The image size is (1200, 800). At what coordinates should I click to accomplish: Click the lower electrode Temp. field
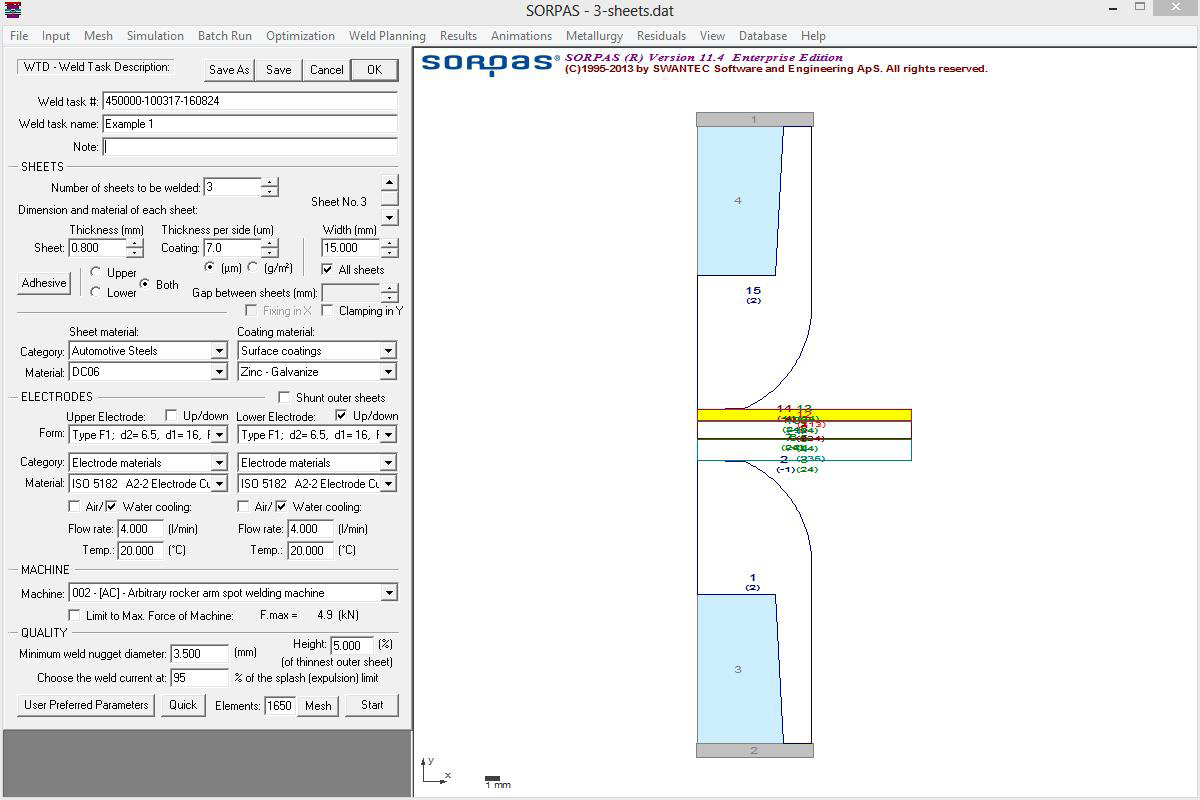coord(310,550)
